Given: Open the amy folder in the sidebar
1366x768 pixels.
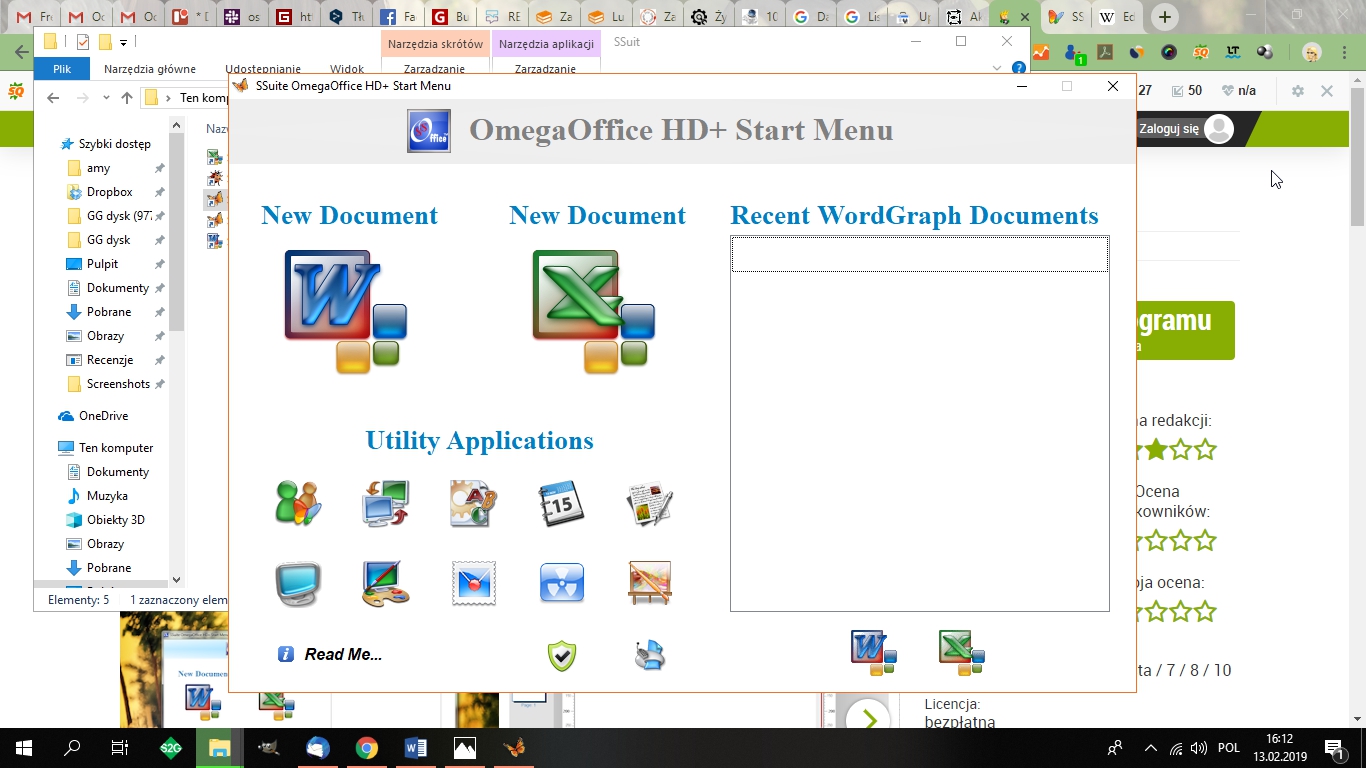Looking at the screenshot, I should (x=98, y=168).
